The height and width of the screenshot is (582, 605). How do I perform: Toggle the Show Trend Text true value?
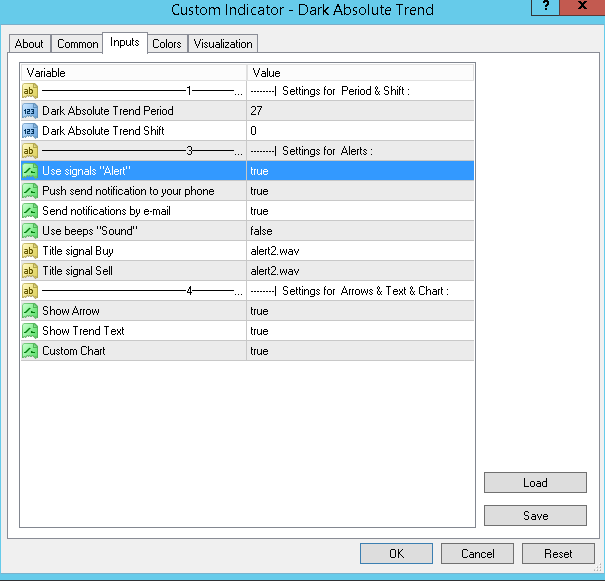click(x=360, y=331)
